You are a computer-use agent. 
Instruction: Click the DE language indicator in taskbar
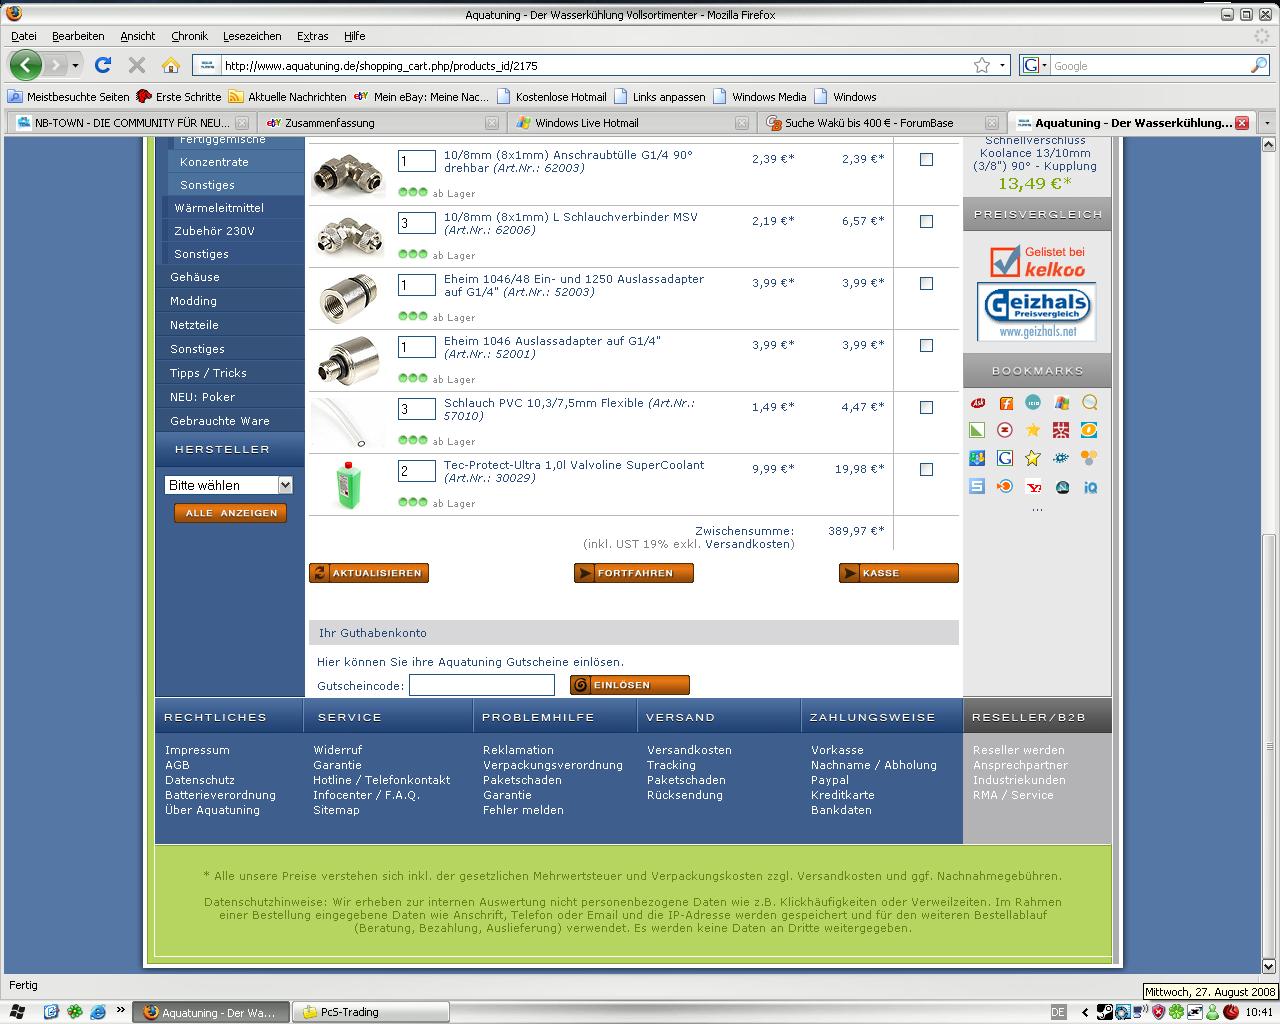pos(1058,1012)
